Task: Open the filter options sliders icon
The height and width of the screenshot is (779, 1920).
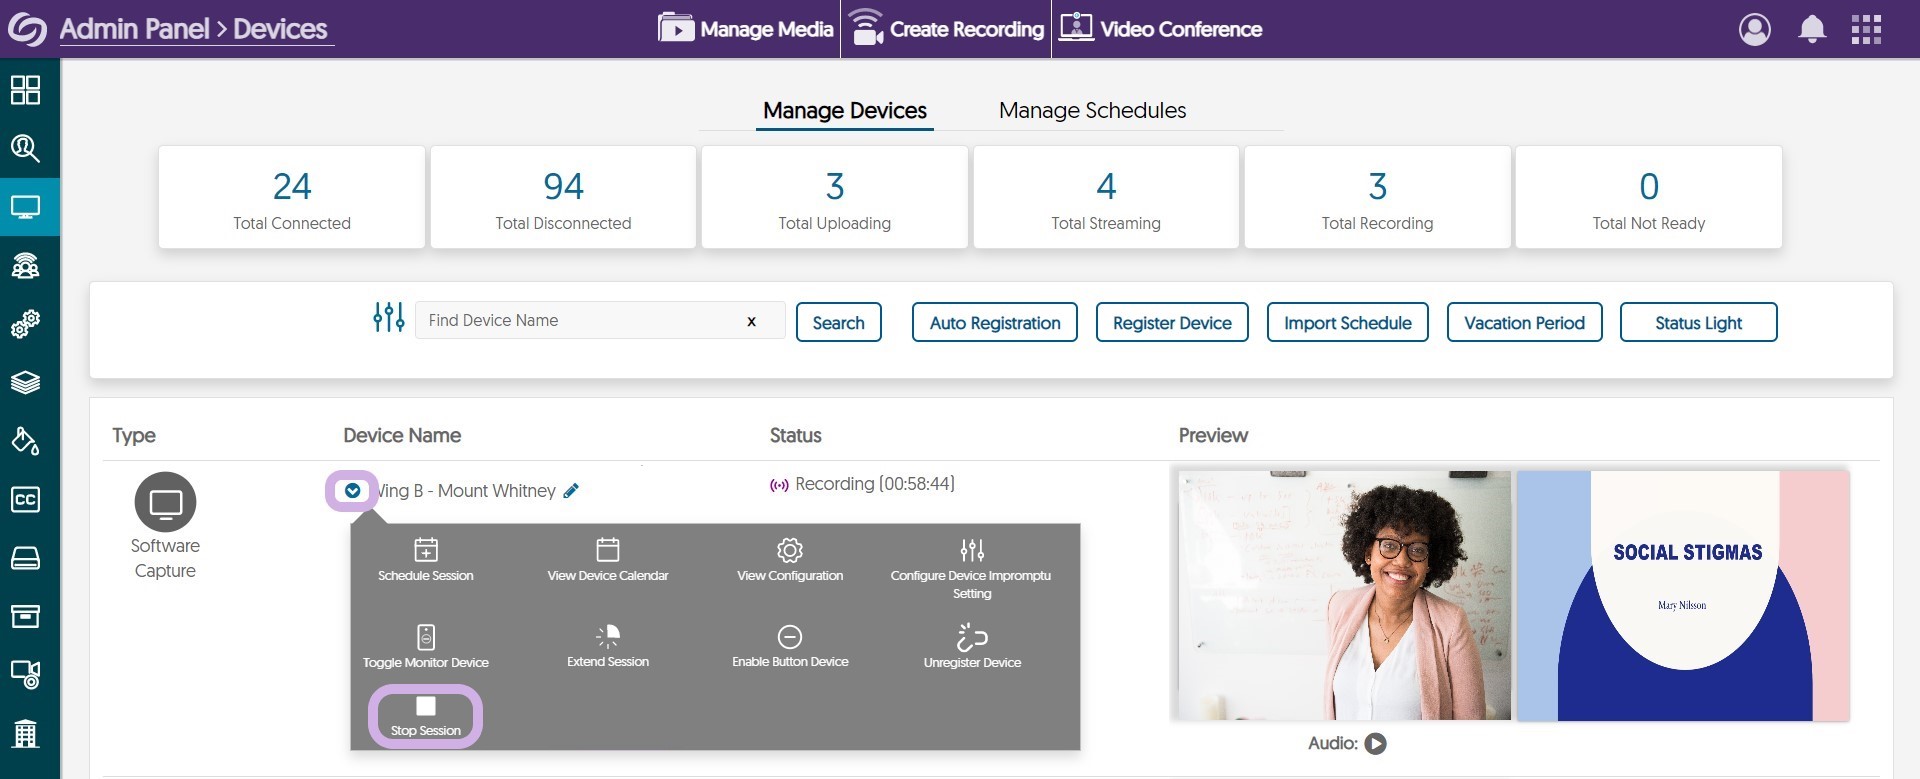Action: click(x=388, y=319)
